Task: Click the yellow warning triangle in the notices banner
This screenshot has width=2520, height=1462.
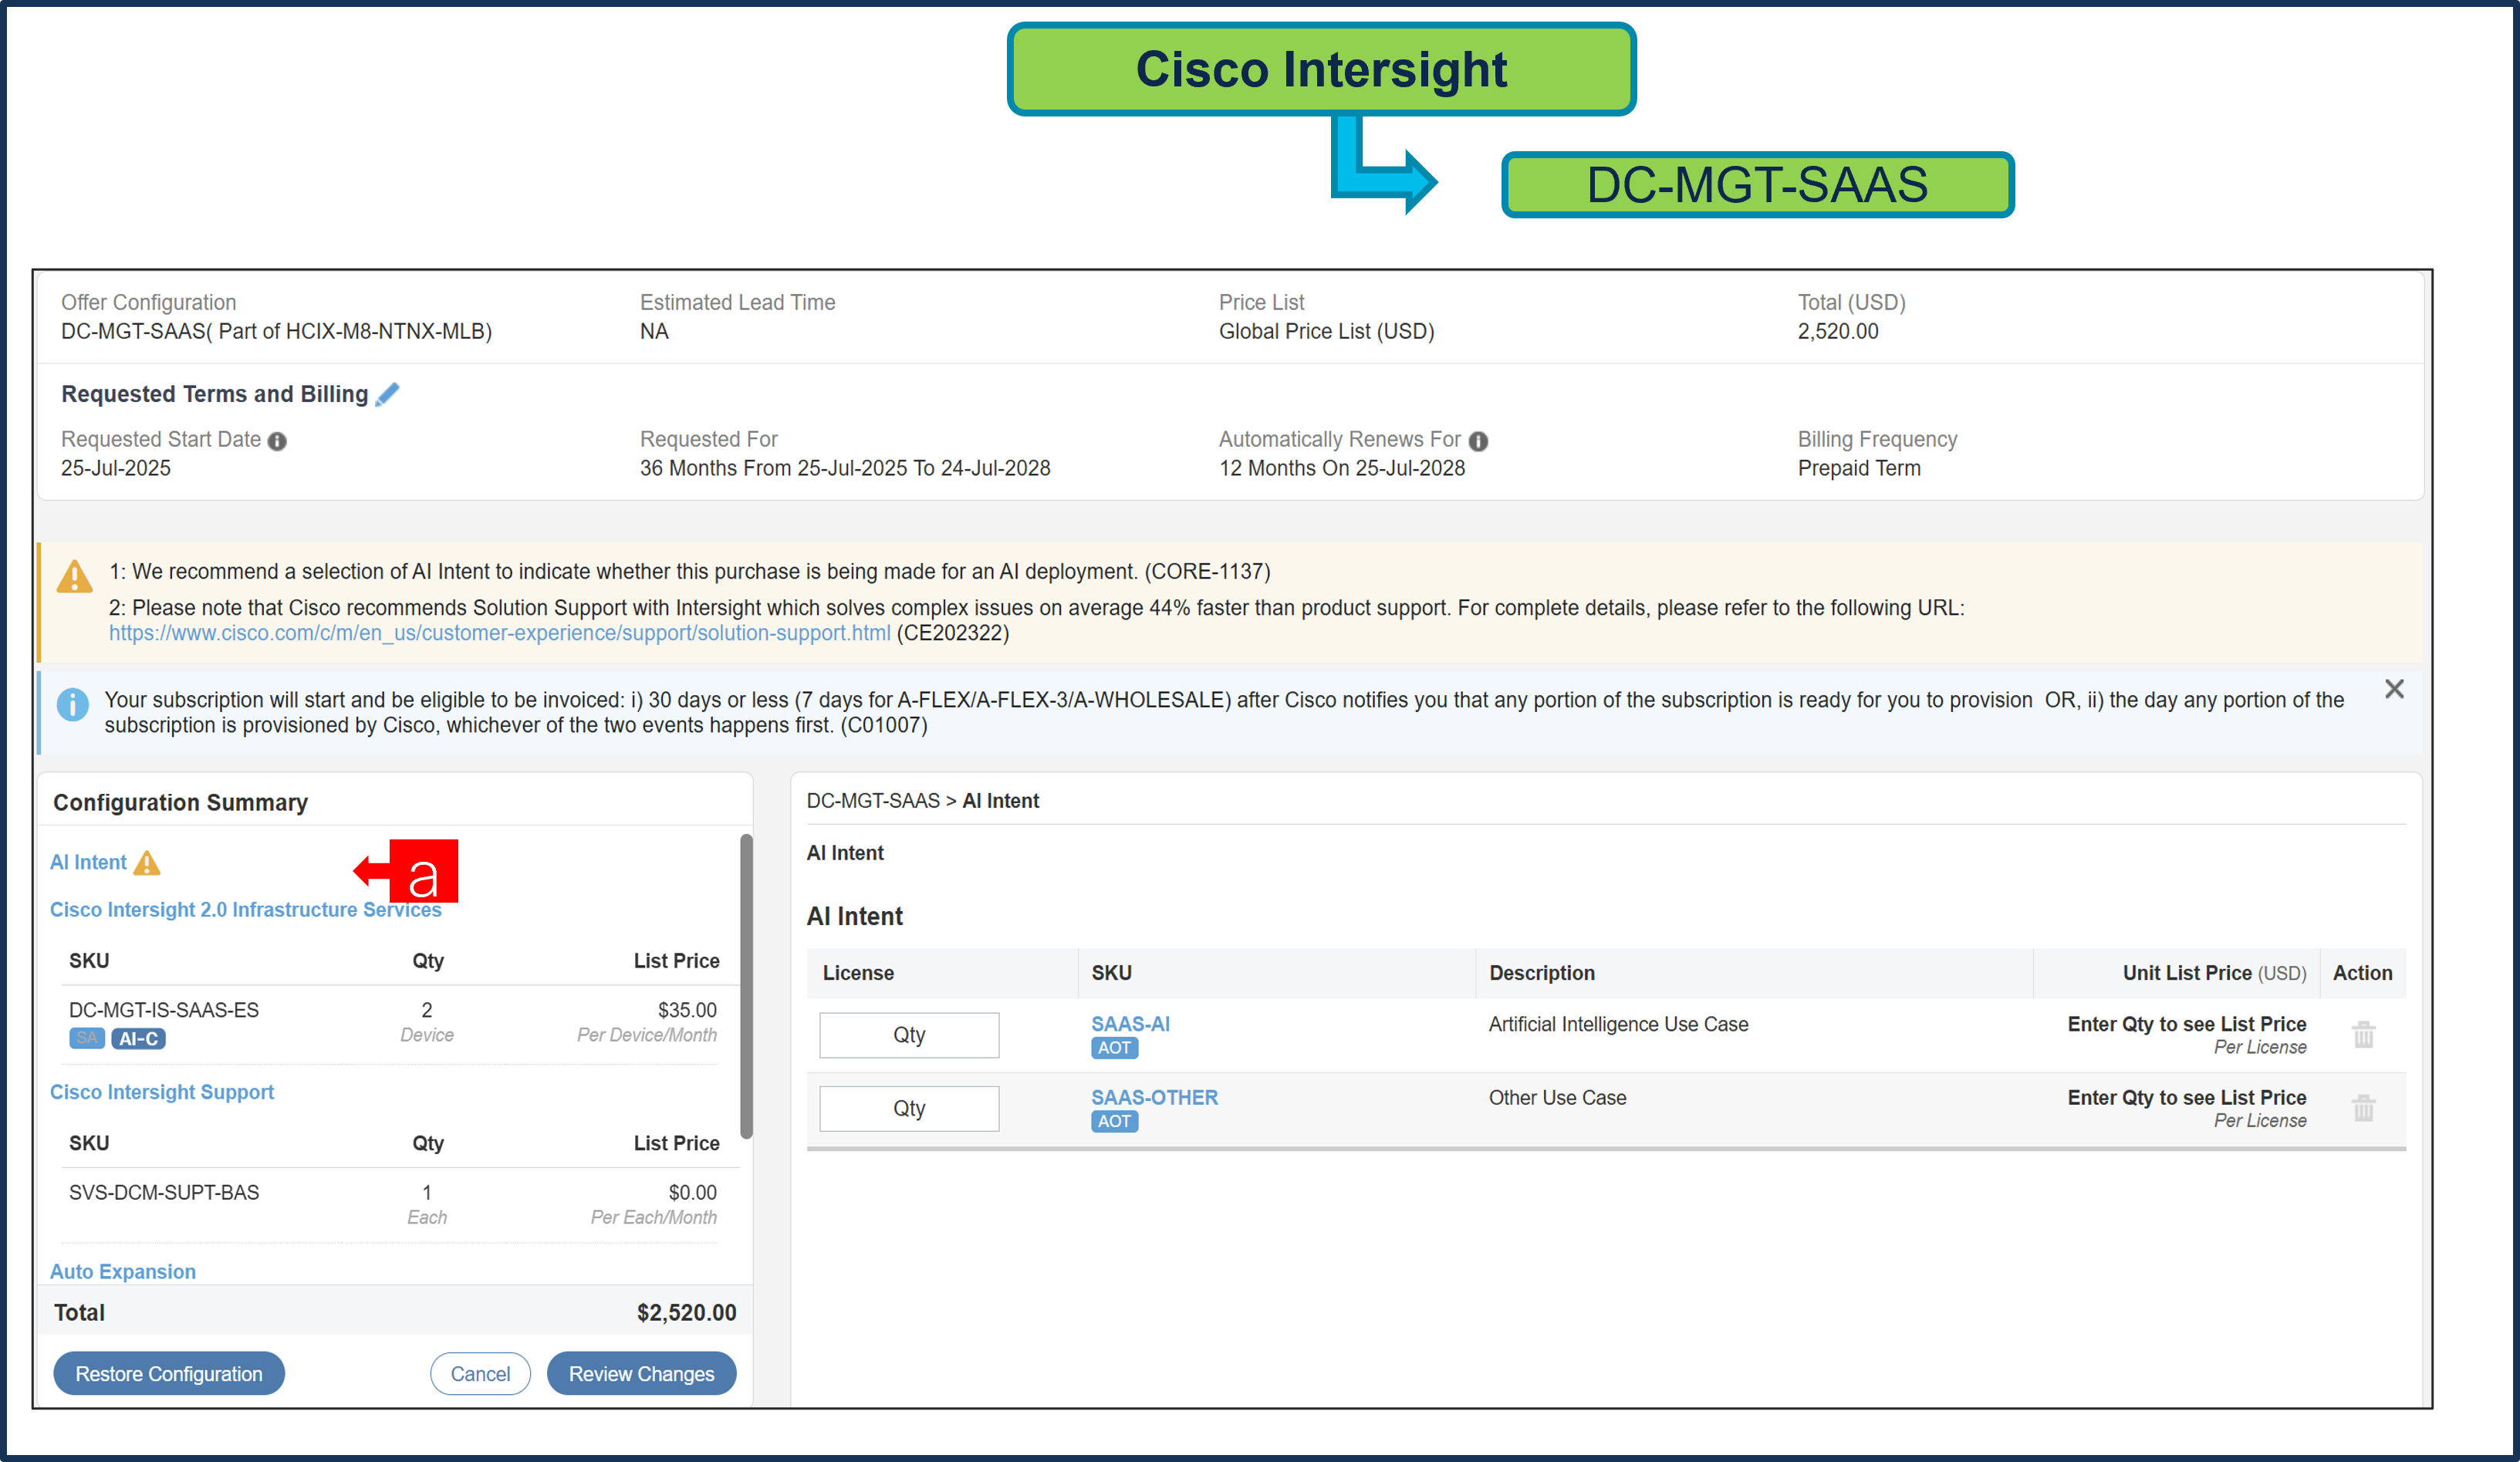Action: 73,578
